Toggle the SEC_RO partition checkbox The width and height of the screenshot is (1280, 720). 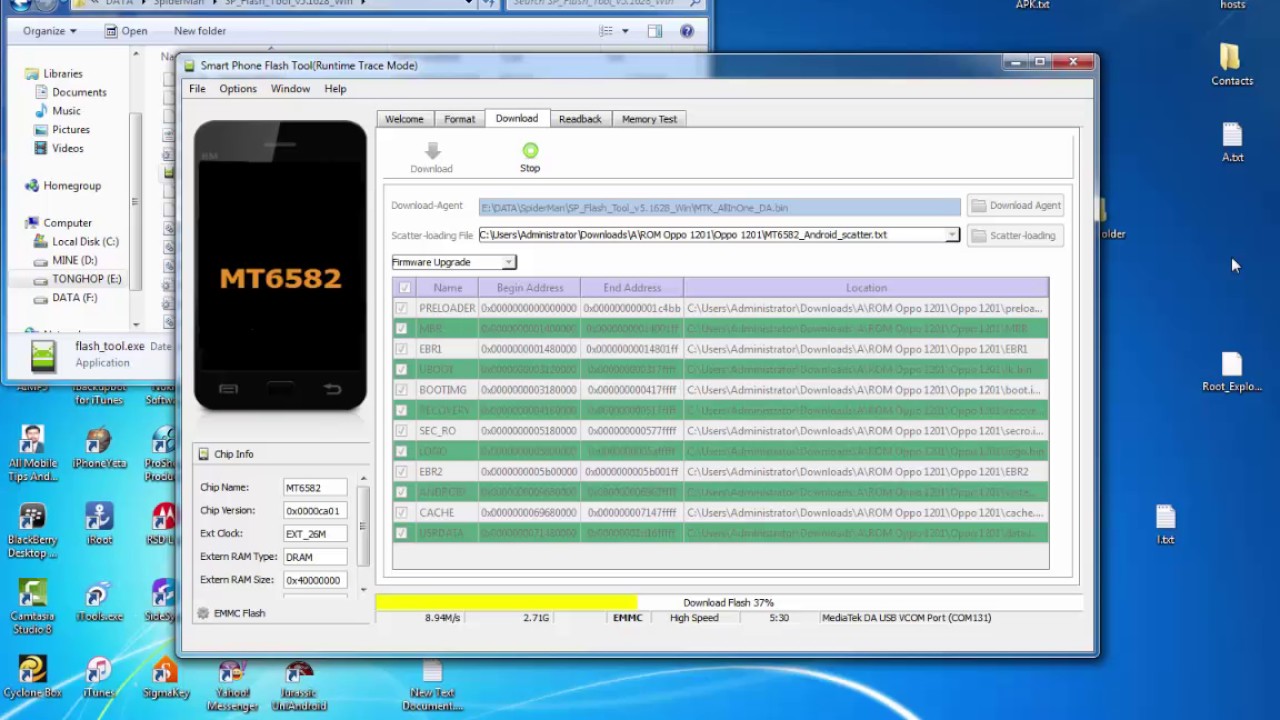coord(401,431)
